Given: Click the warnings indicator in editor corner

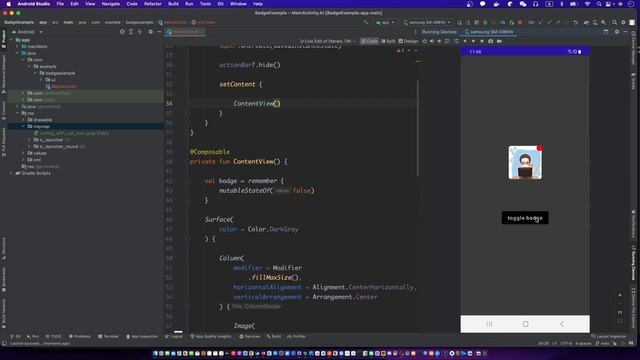Looking at the screenshot, I should pos(400,51).
